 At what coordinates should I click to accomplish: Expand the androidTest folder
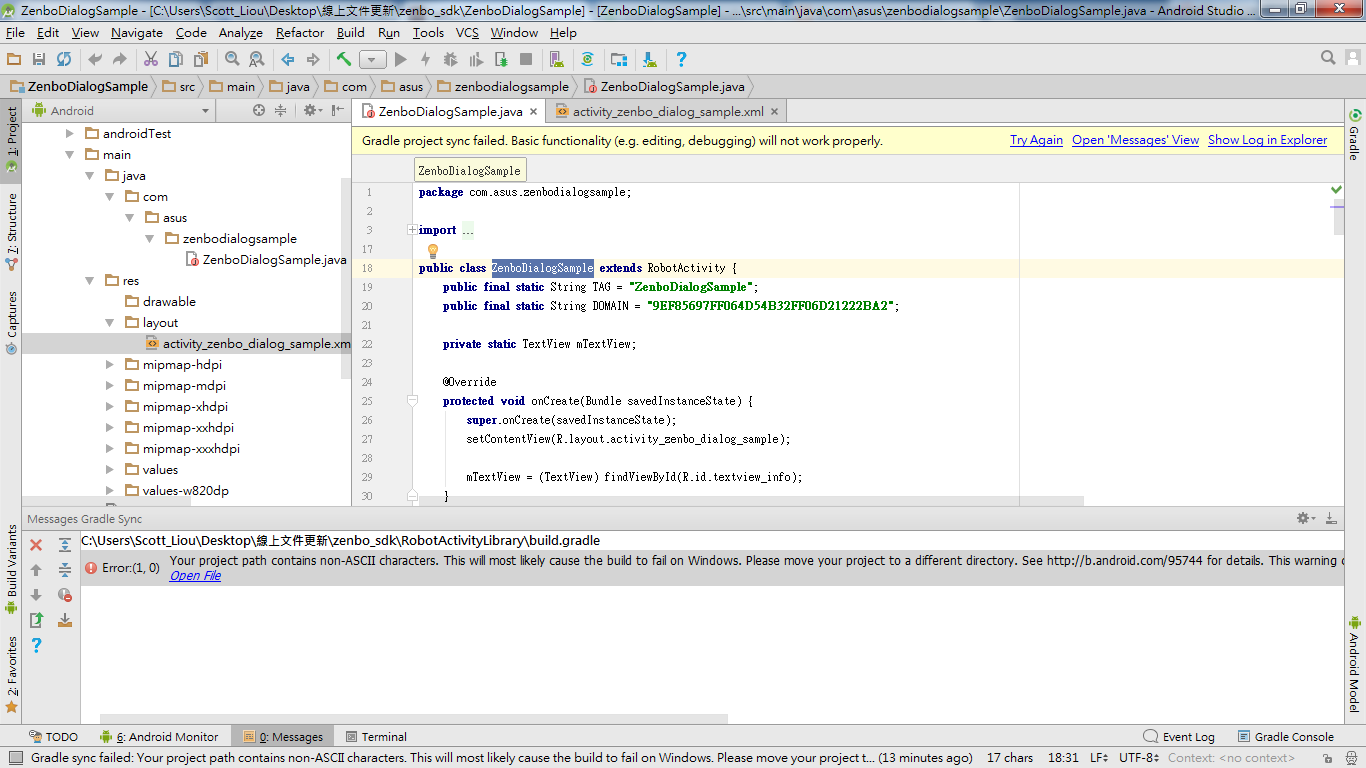click(x=70, y=133)
